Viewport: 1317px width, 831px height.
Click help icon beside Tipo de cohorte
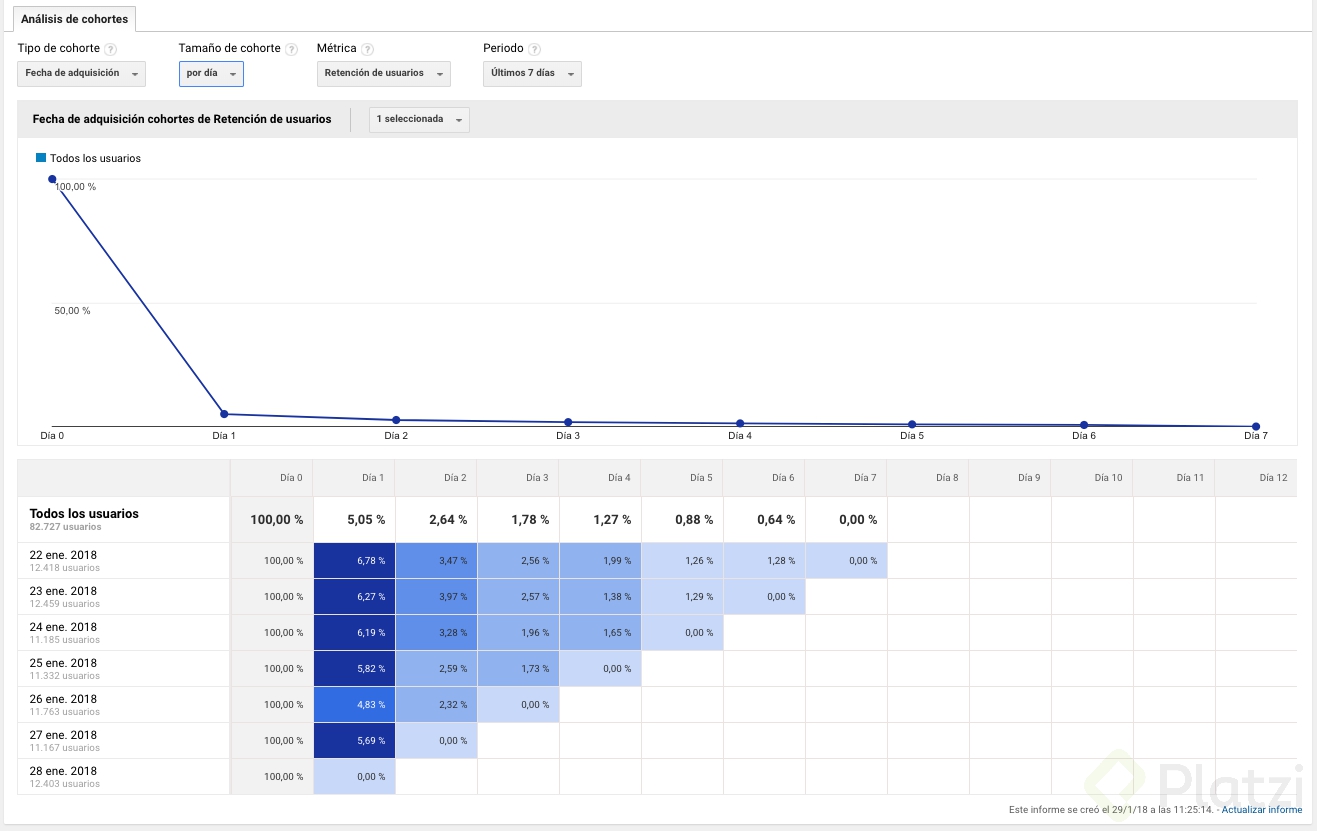(x=111, y=49)
